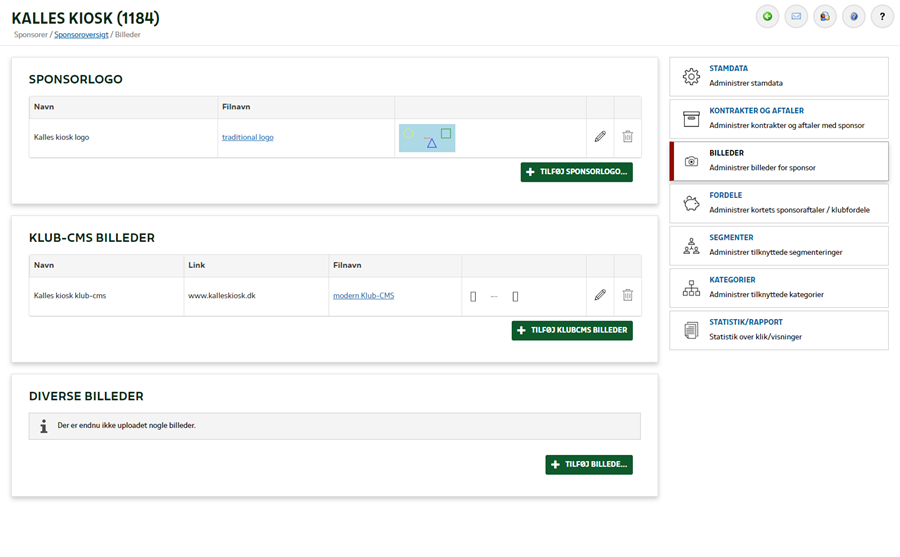Open Segmenter menu entry

(779, 246)
